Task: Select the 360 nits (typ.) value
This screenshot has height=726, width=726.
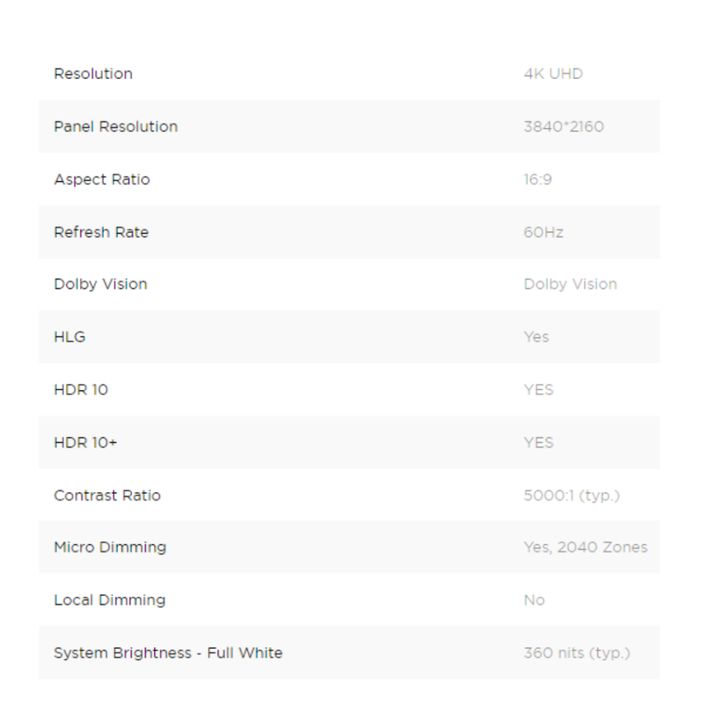Action: tap(577, 653)
